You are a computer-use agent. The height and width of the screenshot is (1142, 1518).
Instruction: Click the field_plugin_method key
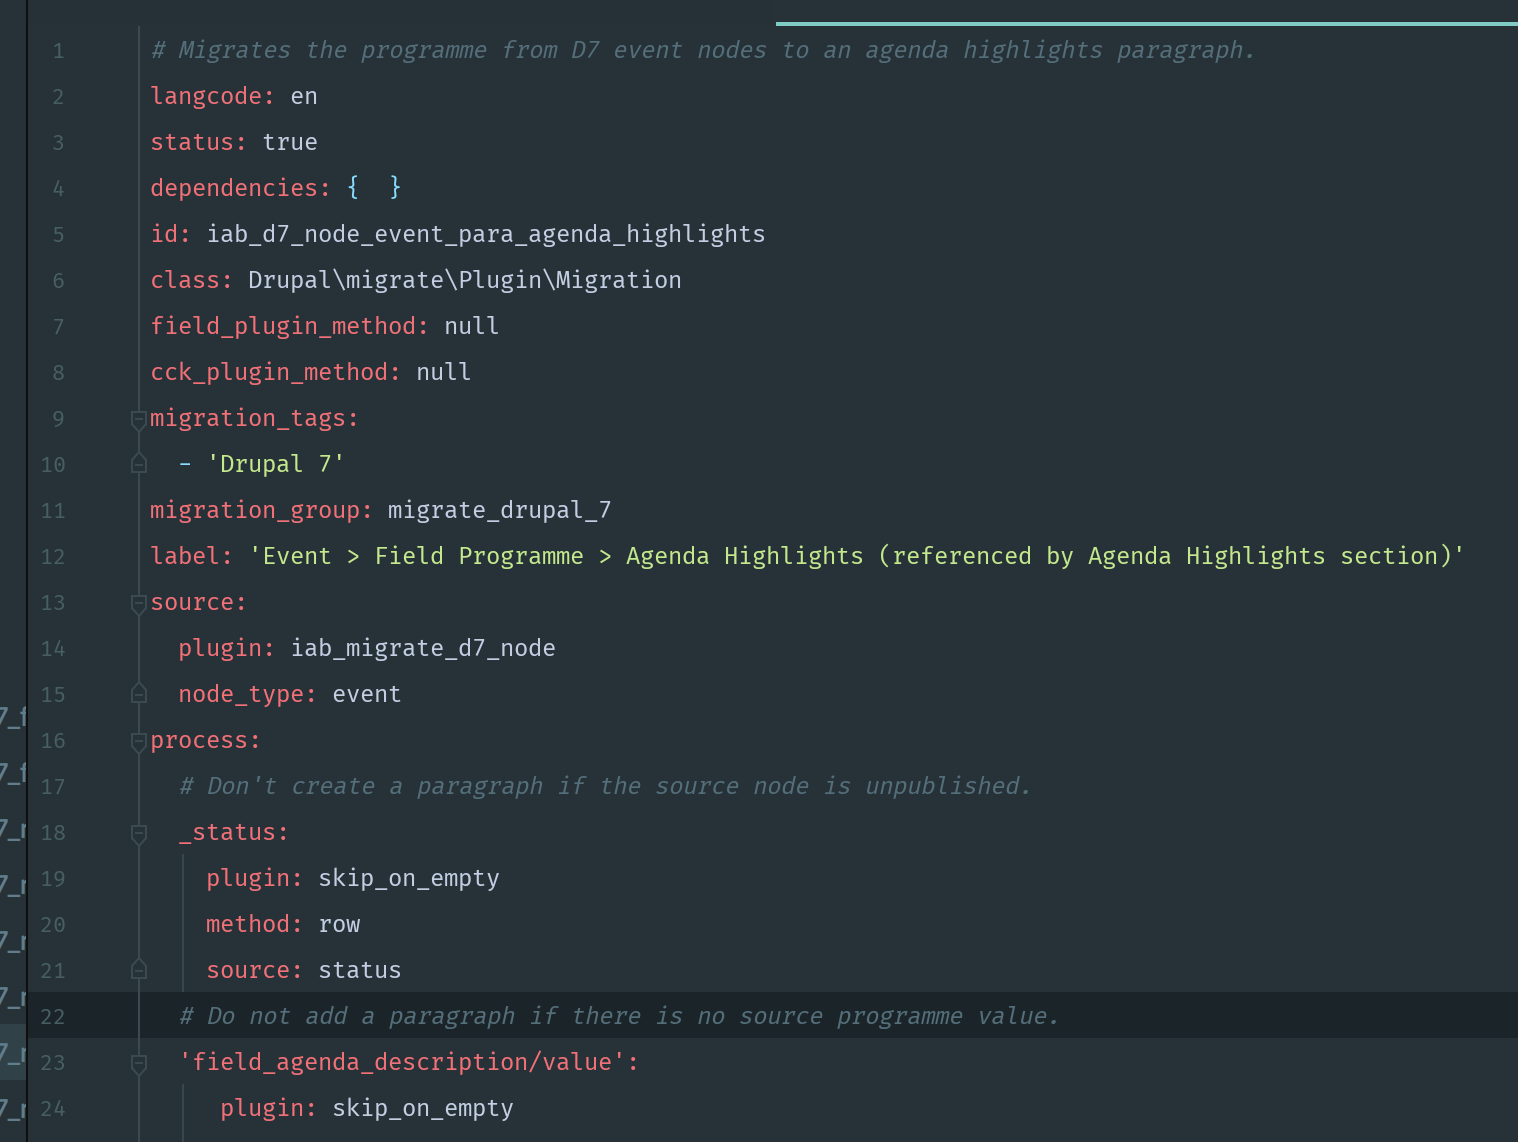290,326
